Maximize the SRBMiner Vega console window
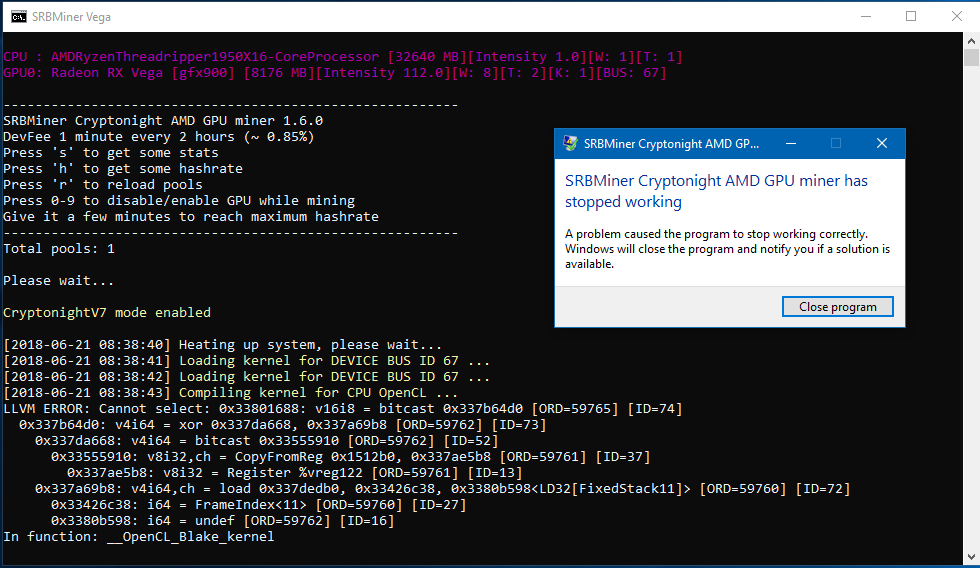Screen dimensions: 980x568 coord(911,16)
